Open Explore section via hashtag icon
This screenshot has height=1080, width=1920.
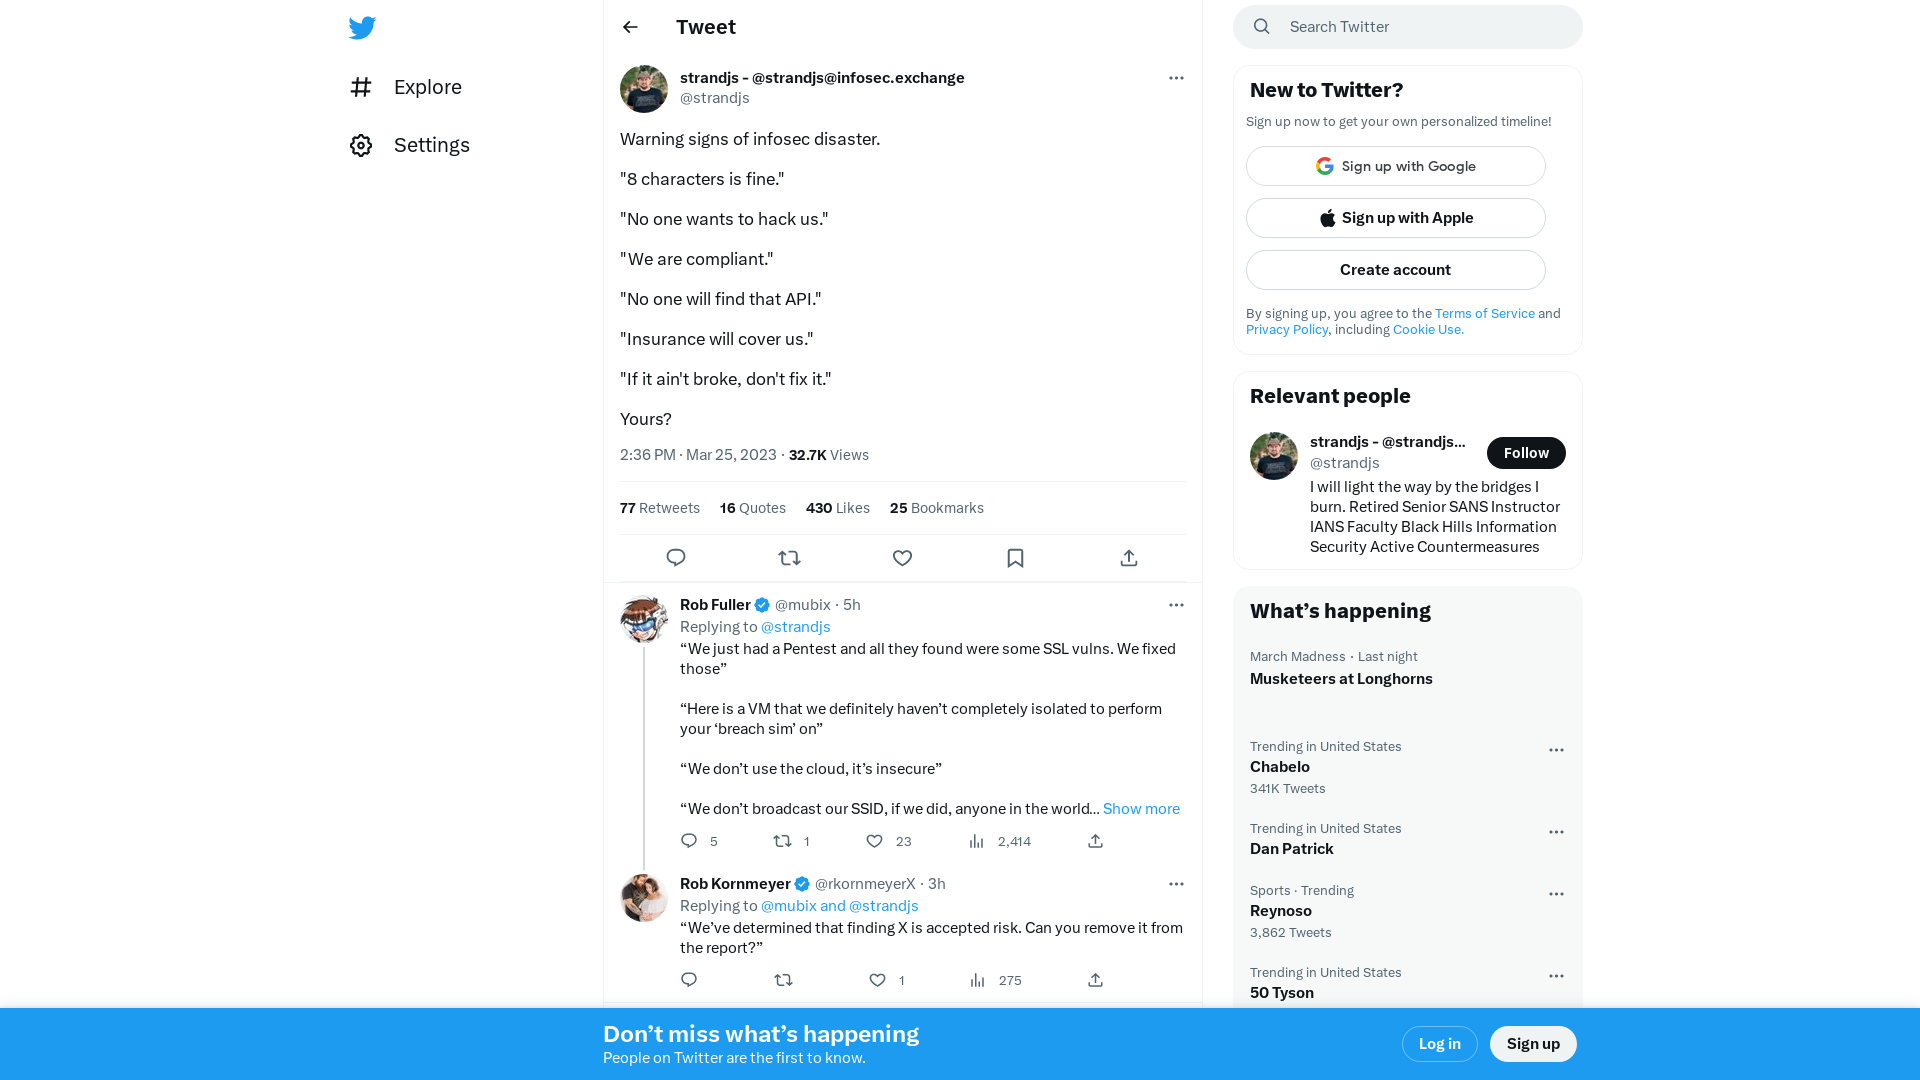[363, 86]
